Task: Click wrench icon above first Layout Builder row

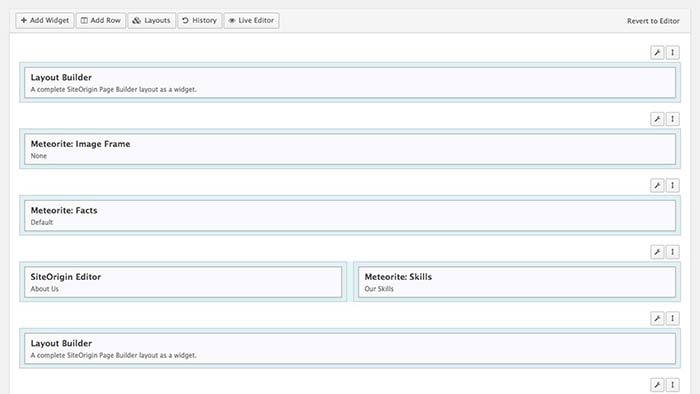Action: [x=657, y=53]
